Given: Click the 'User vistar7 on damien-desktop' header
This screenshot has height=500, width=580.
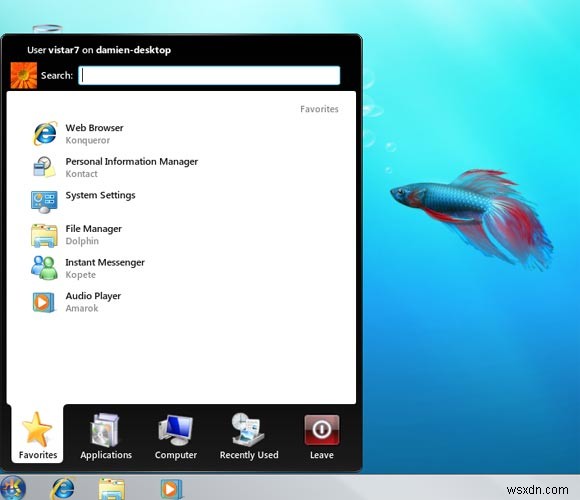Looking at the screenshot, I should (99, 50).
